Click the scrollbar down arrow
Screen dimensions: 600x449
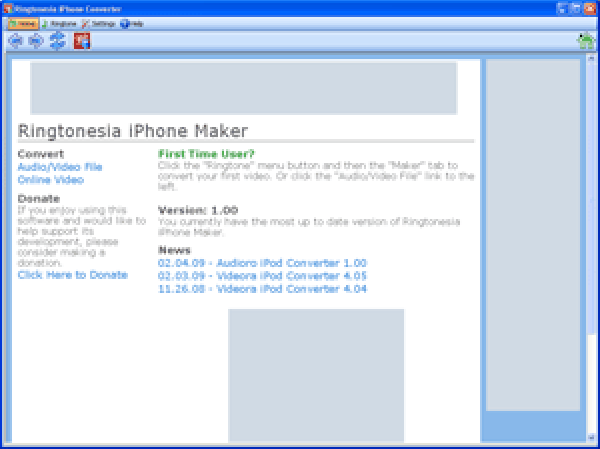click(591, 437)
